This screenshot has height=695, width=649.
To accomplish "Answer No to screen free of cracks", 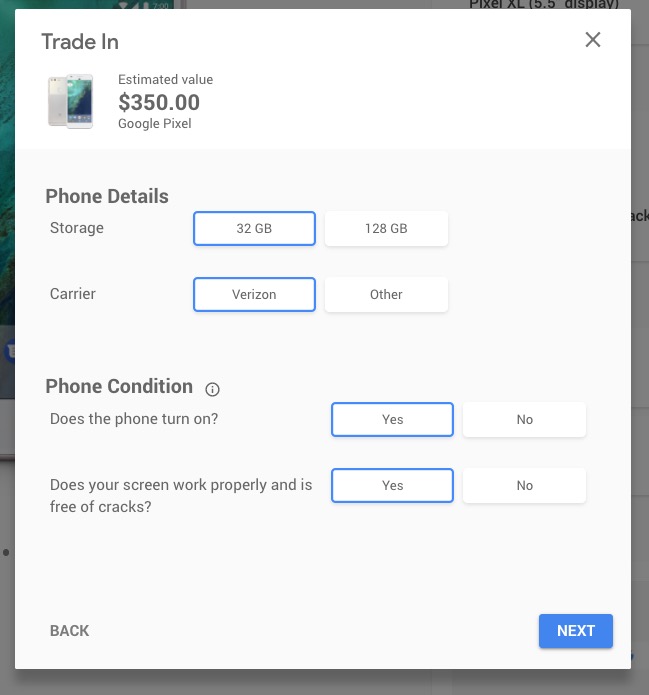I will coord(524,485).
